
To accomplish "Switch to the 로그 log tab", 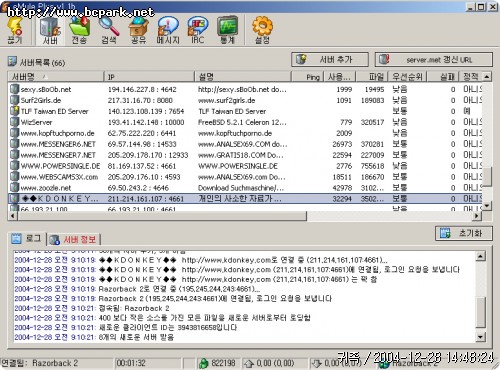I will pos(27,238).
